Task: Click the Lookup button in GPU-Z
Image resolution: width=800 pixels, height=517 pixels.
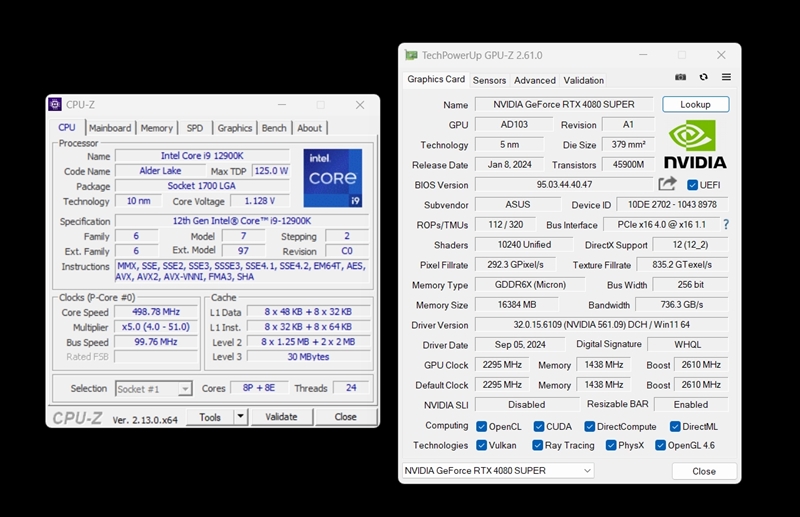Action: (x=695, y=104)
